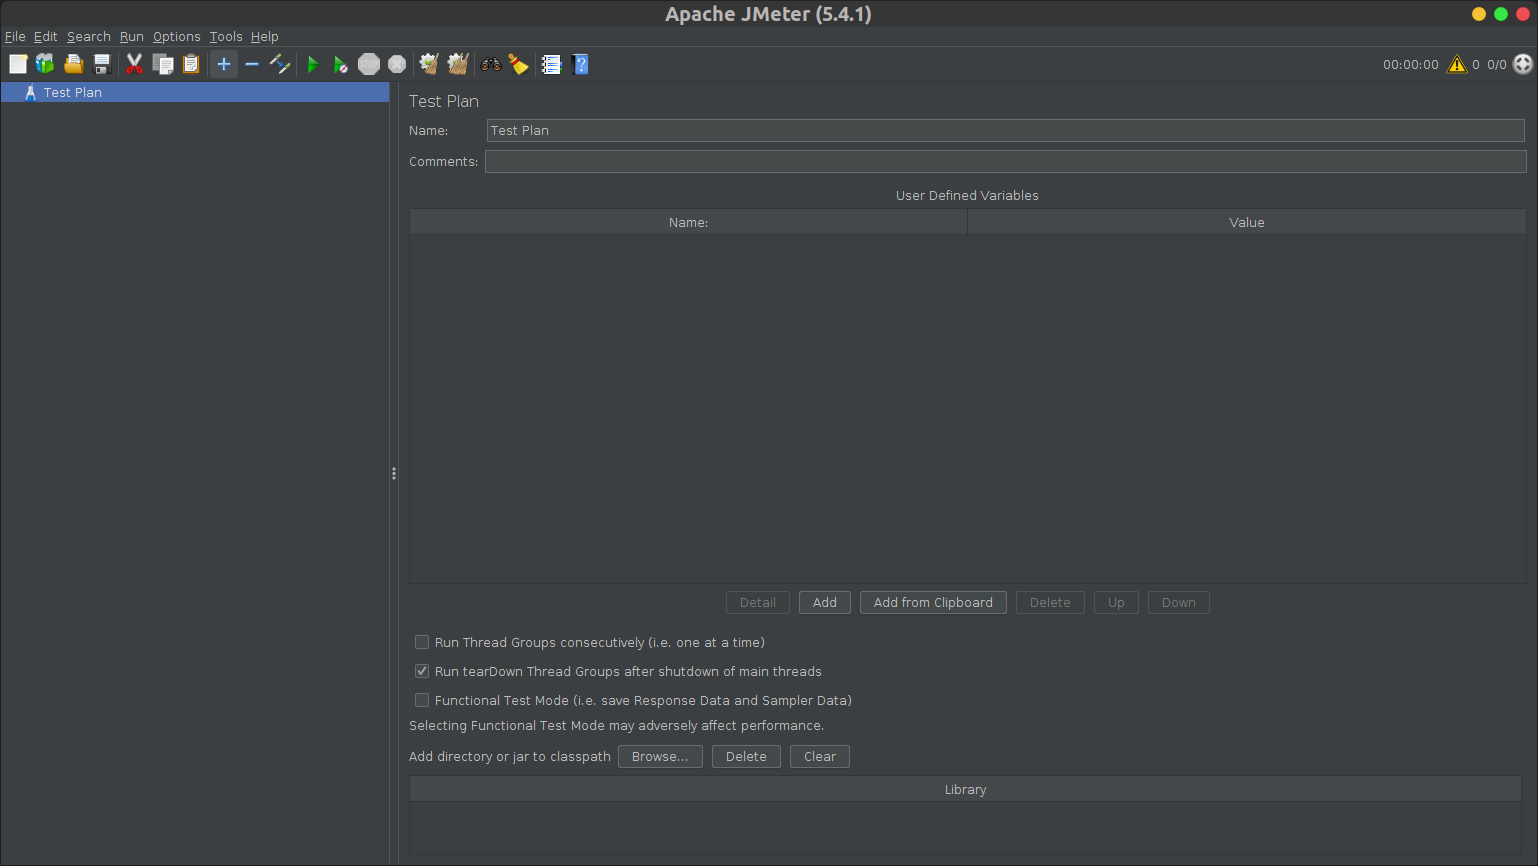Click the 0/0 thread count indicator
This screenshot has height=866, width=1538.
pos(1497,64)
